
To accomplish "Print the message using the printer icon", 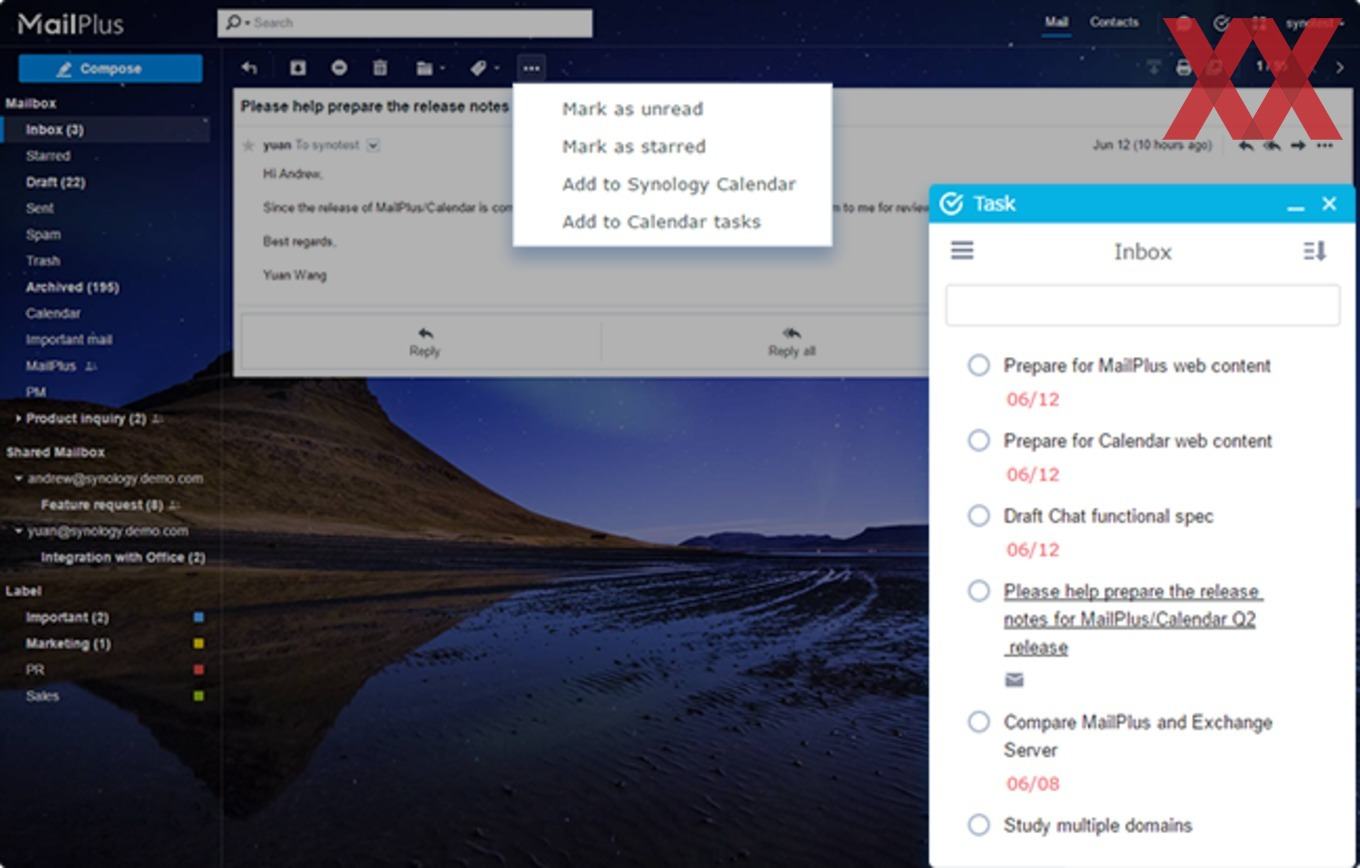I will (x=1184, y=68).
